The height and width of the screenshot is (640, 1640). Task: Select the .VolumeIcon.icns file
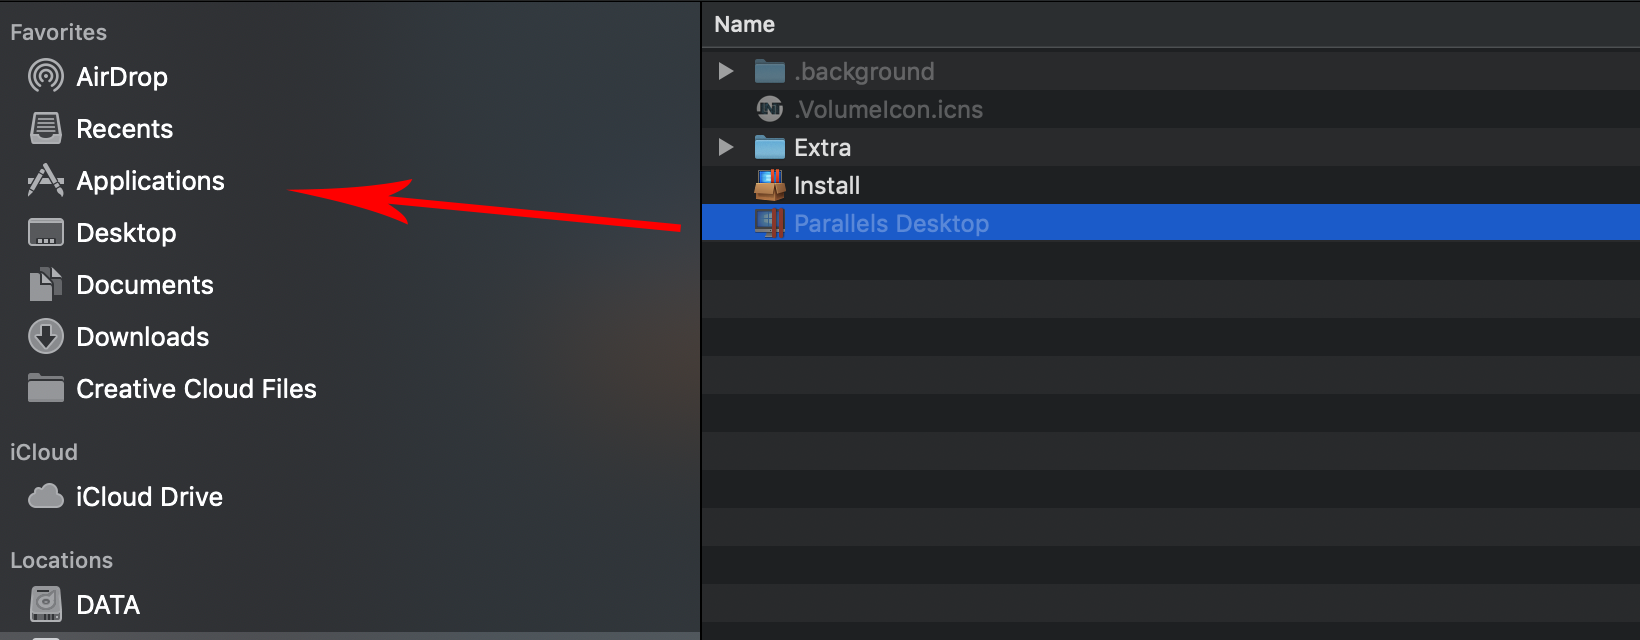pyautogui.click(x=888, y=110)
